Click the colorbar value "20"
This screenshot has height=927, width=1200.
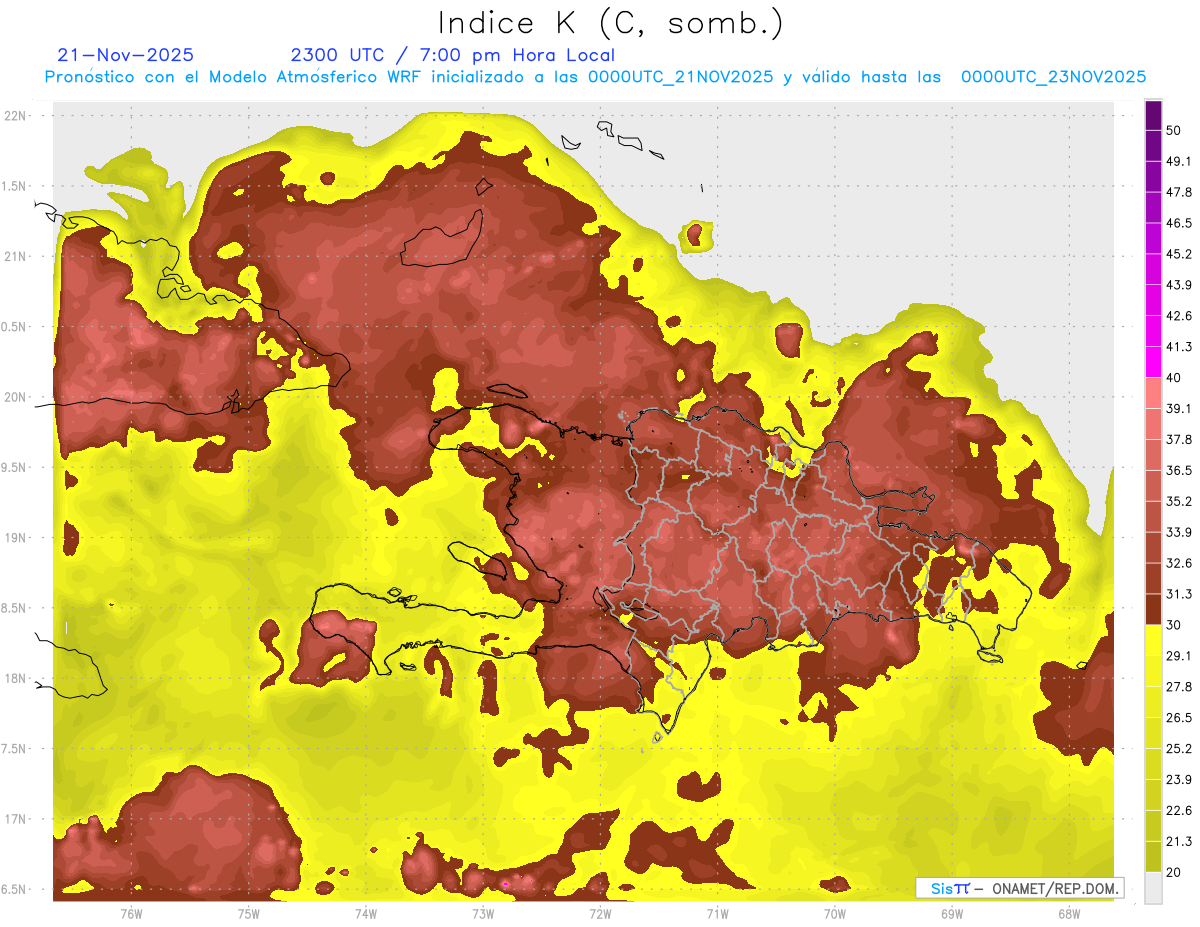(1174, 872)
